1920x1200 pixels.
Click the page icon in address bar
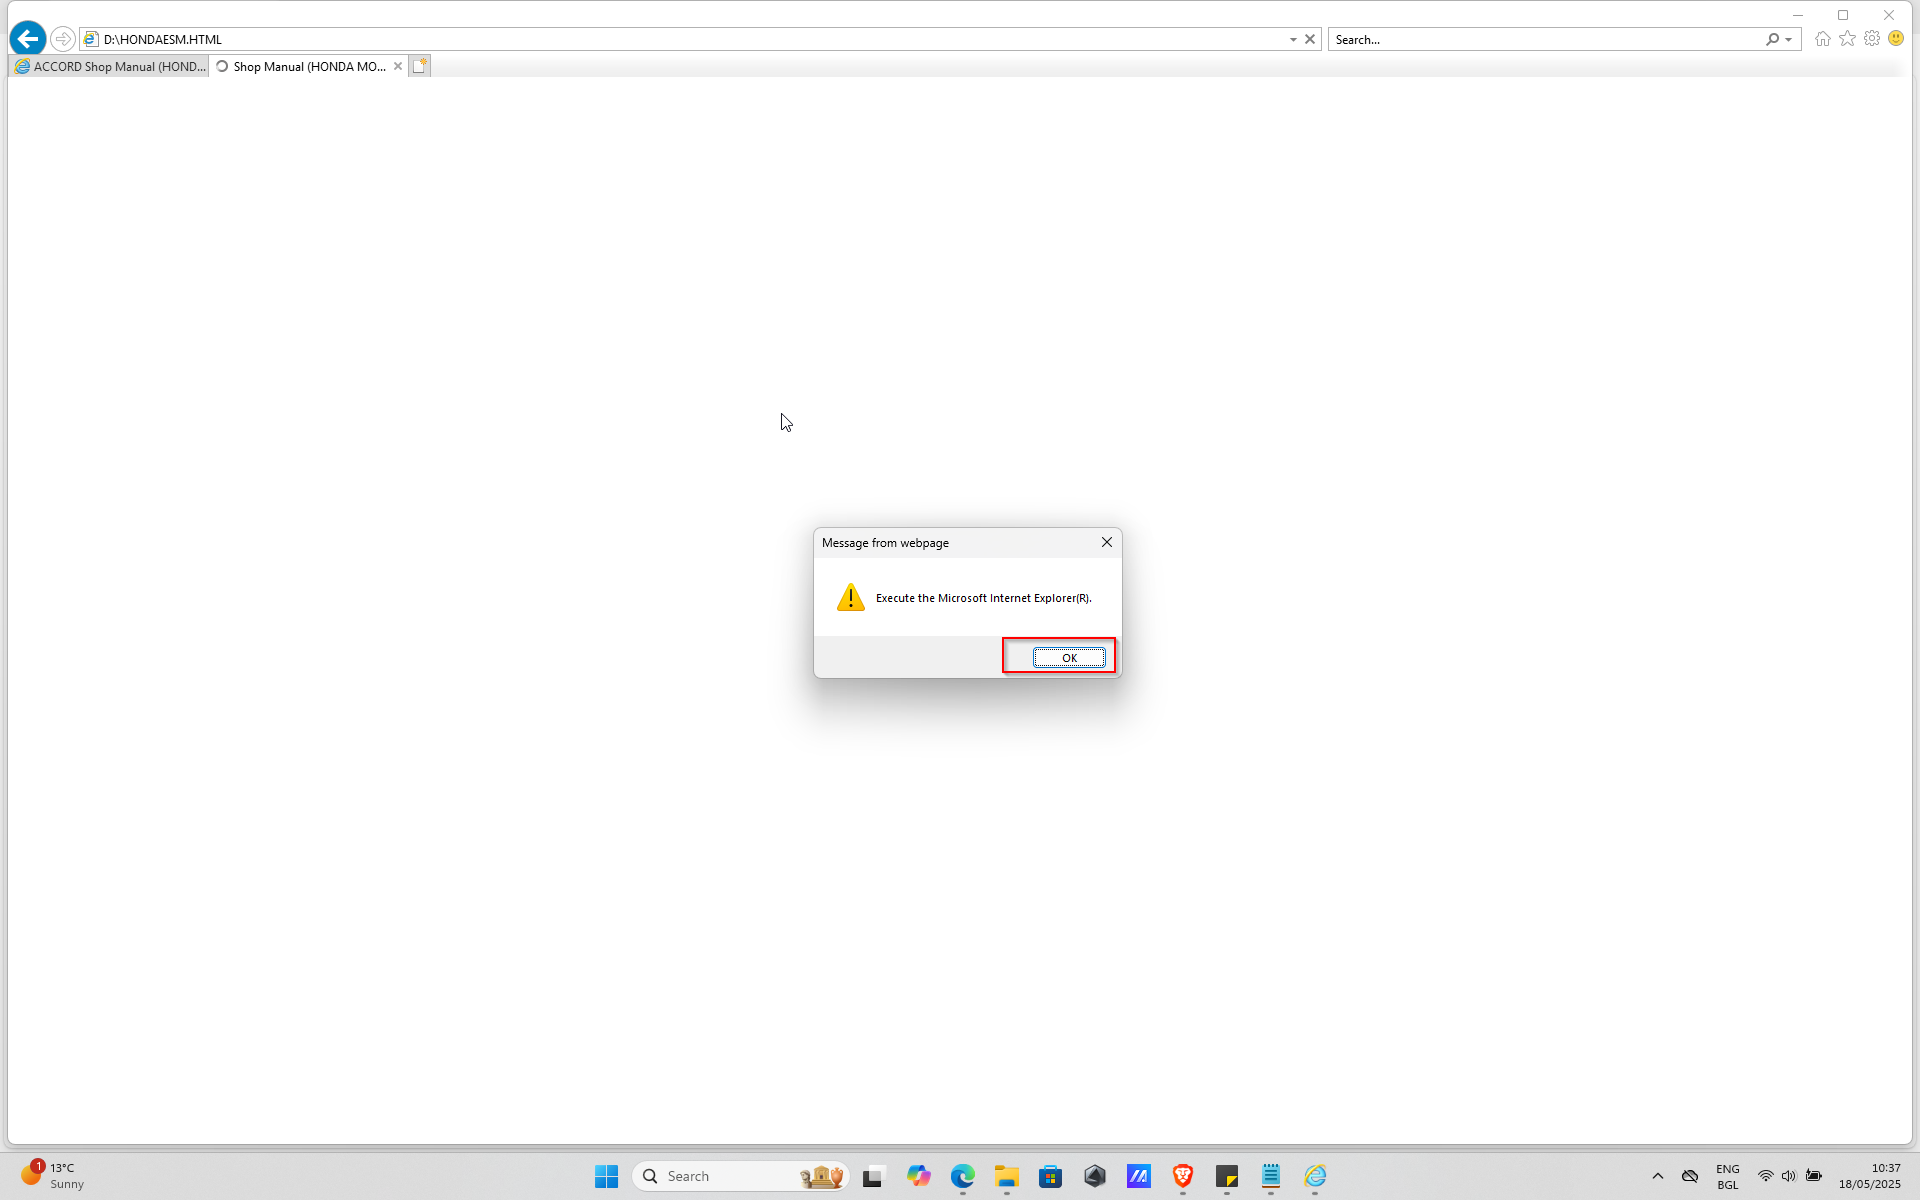click(91, 39)
